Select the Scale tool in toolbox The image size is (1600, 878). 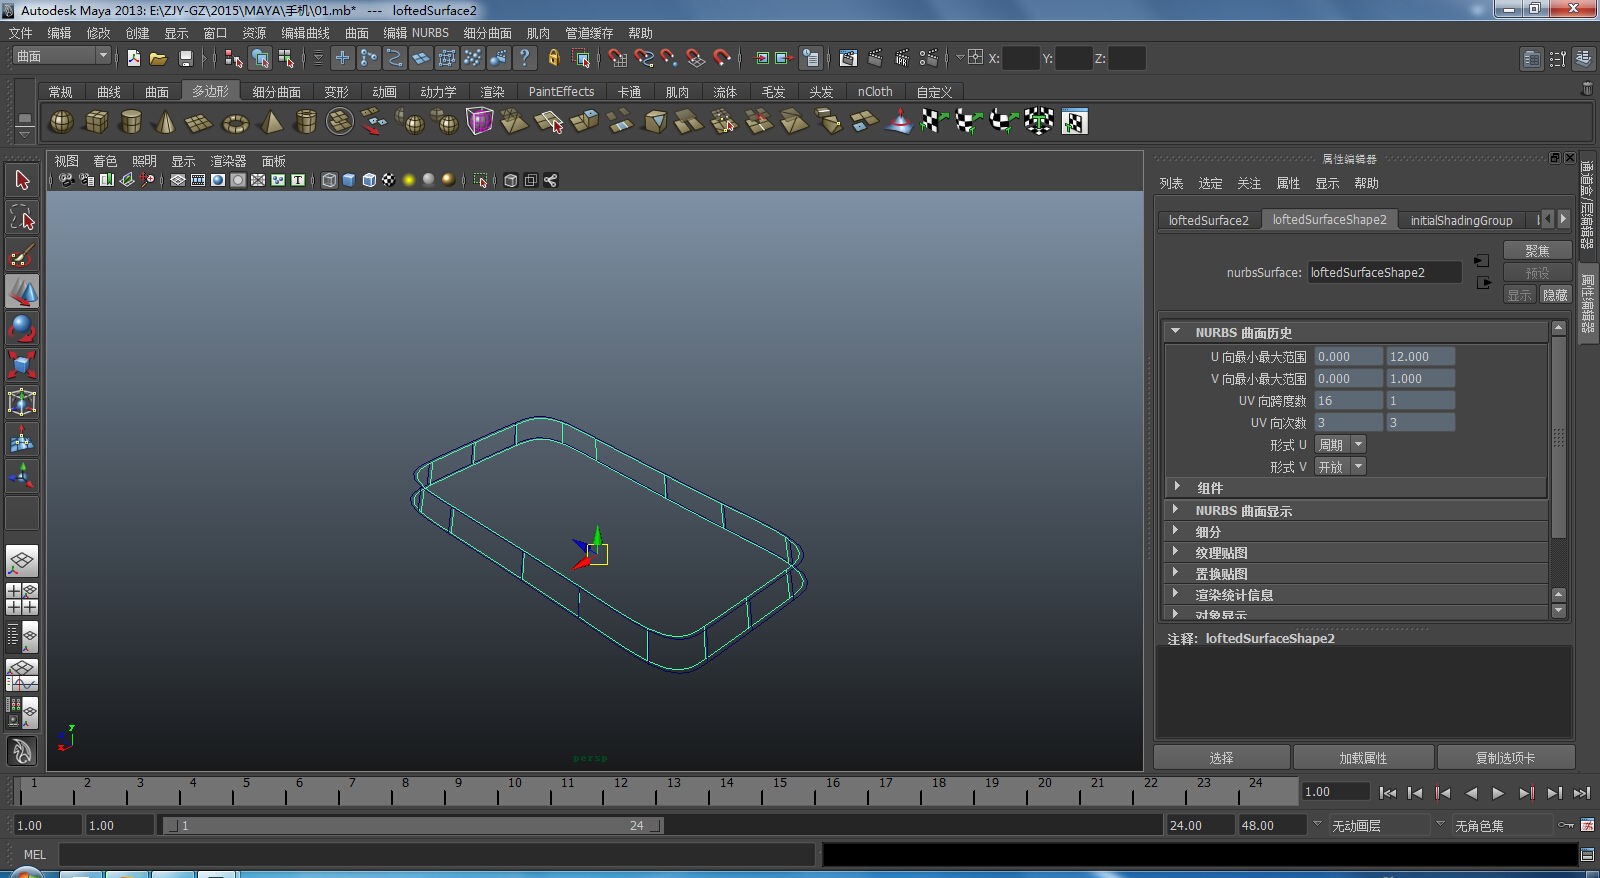click(x=22, y=364)
